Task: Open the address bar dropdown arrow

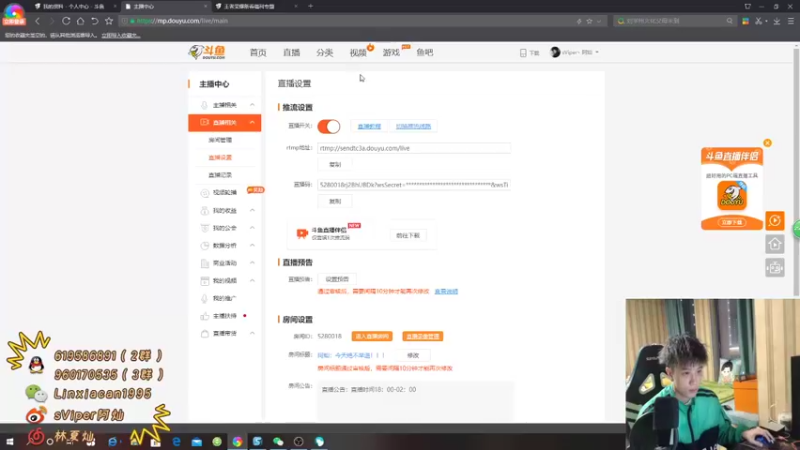Action: click(599, 21)
